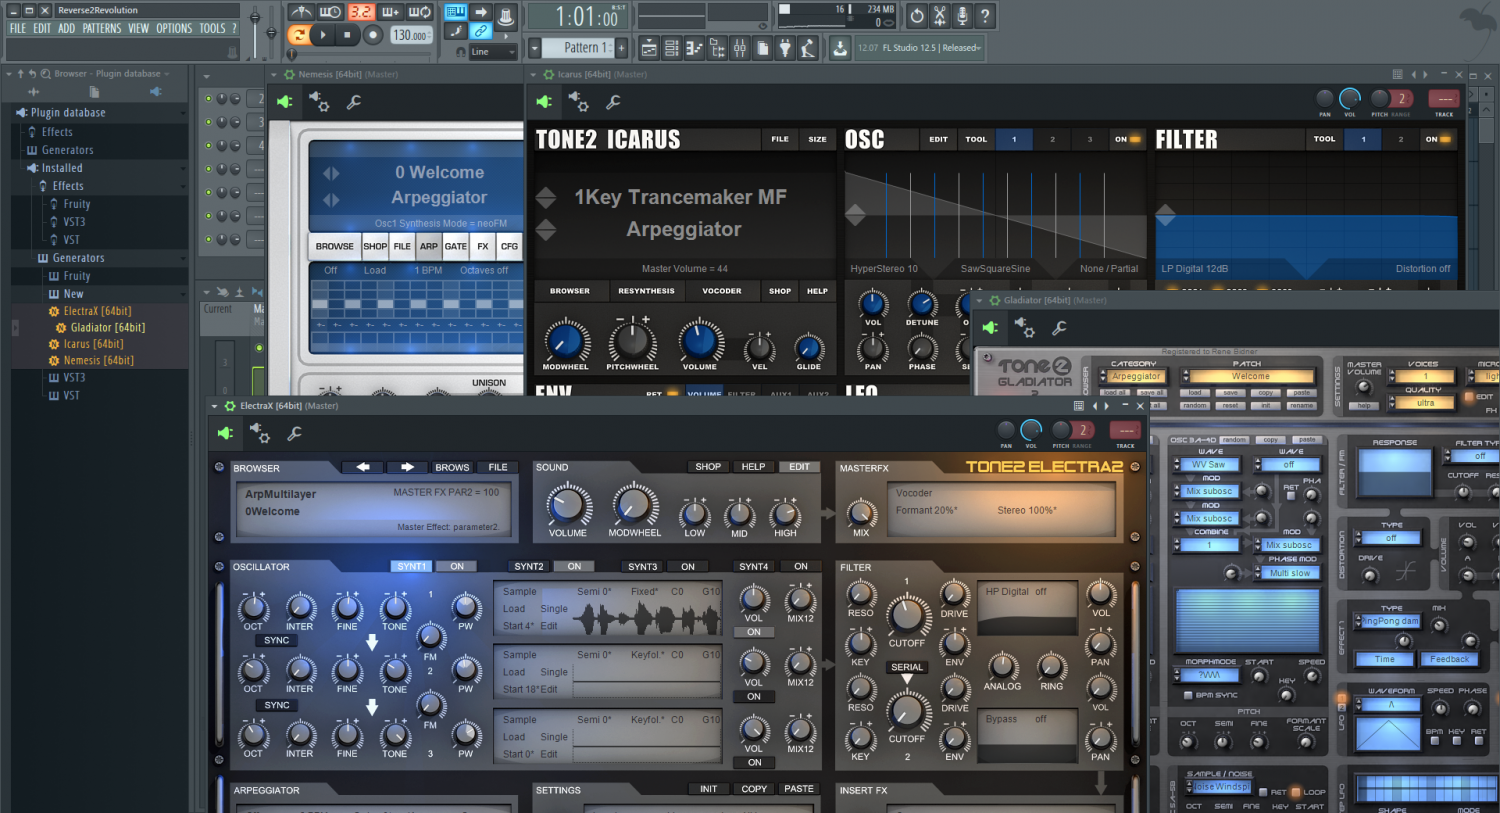Click the Nemesis green plug icon
The height and width of the screenshot is (813, 1500).
tap(285, 101)
